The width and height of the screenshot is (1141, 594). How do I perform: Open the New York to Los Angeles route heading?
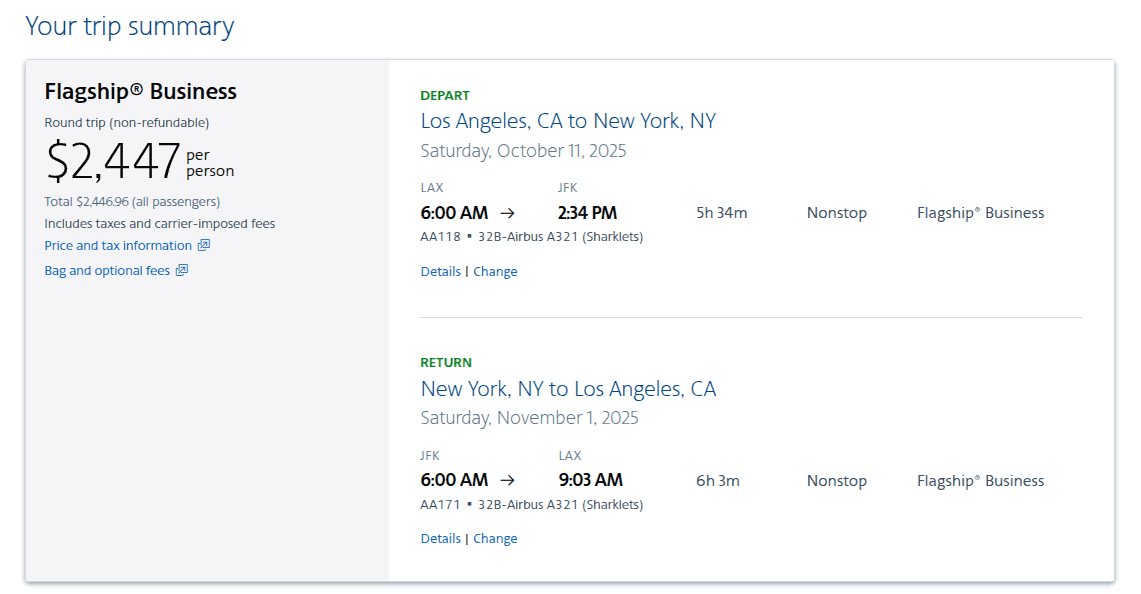(569, 388)
